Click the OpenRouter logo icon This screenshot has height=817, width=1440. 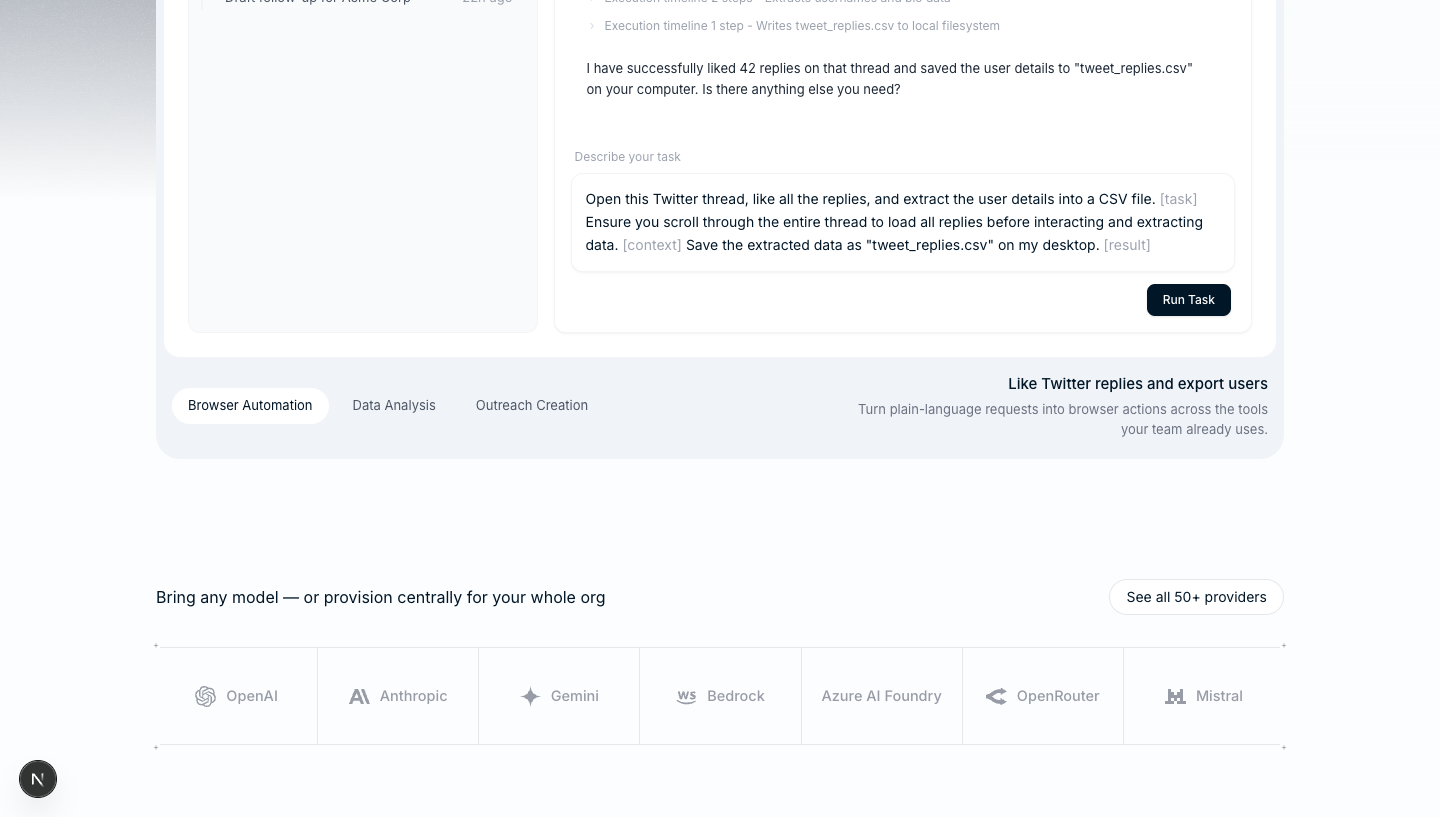[x=996, y=696]
